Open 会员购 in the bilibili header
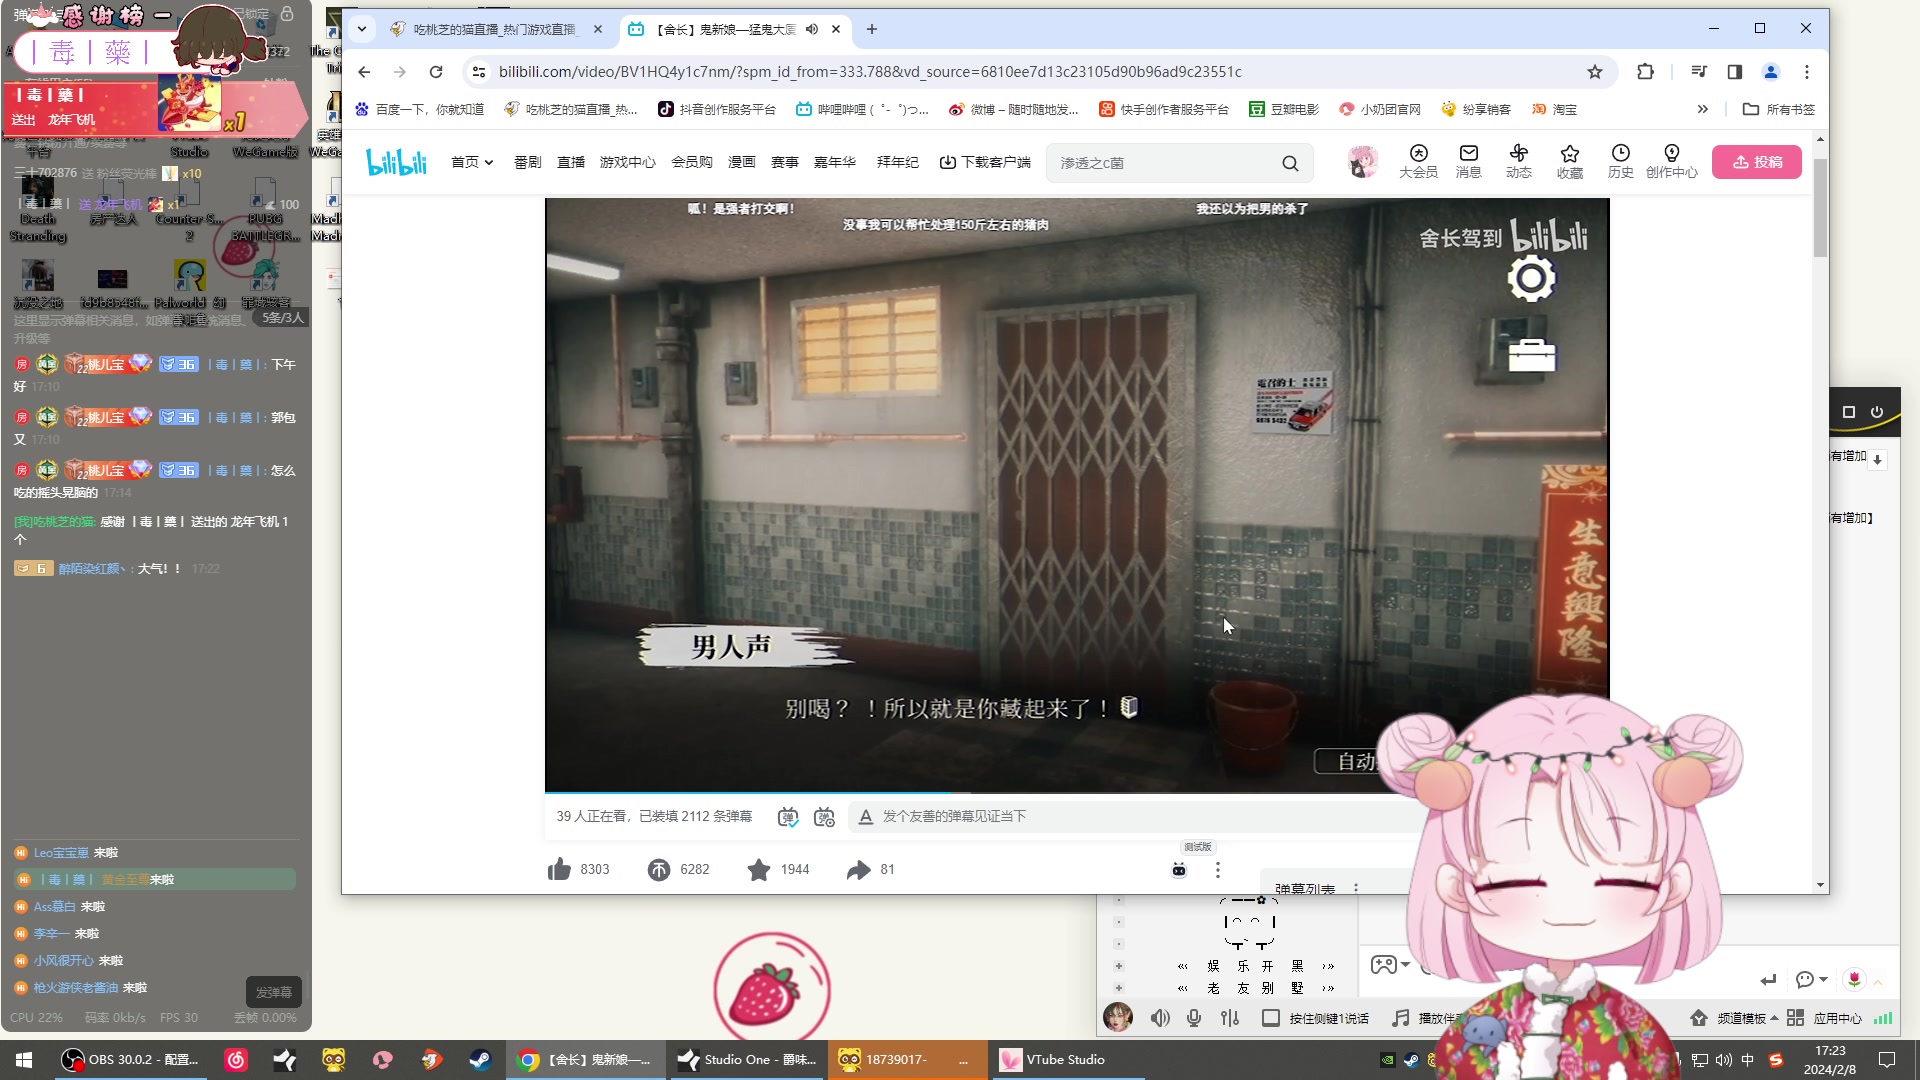 tap(692, 162)
